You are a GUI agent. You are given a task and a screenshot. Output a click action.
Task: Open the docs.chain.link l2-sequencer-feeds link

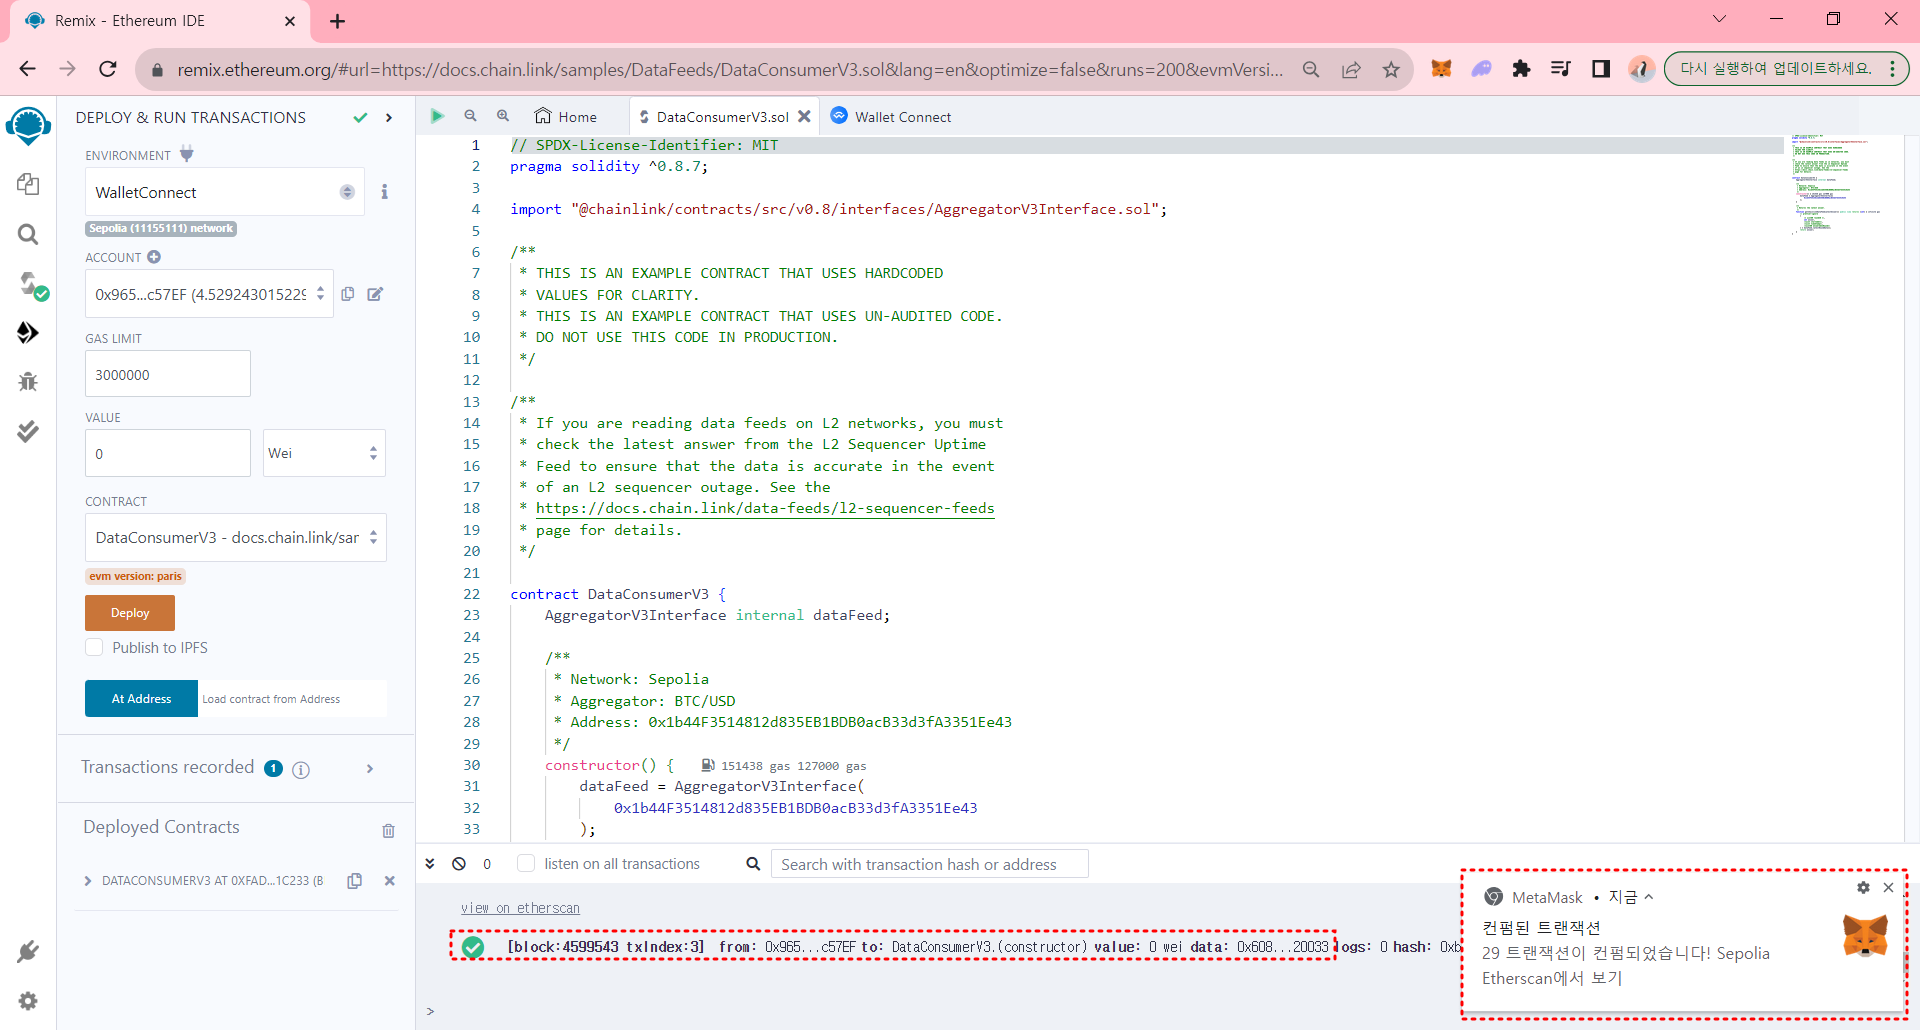(765, 508)
